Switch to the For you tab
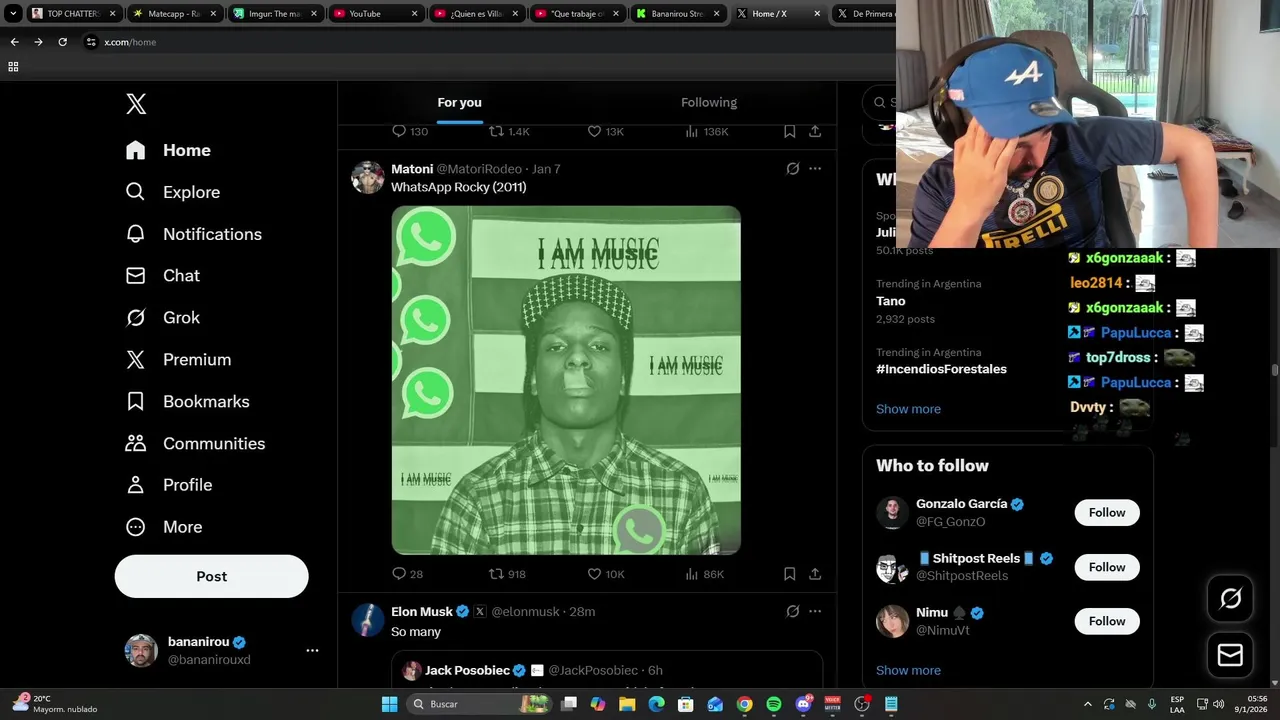 tap(459, 102)
